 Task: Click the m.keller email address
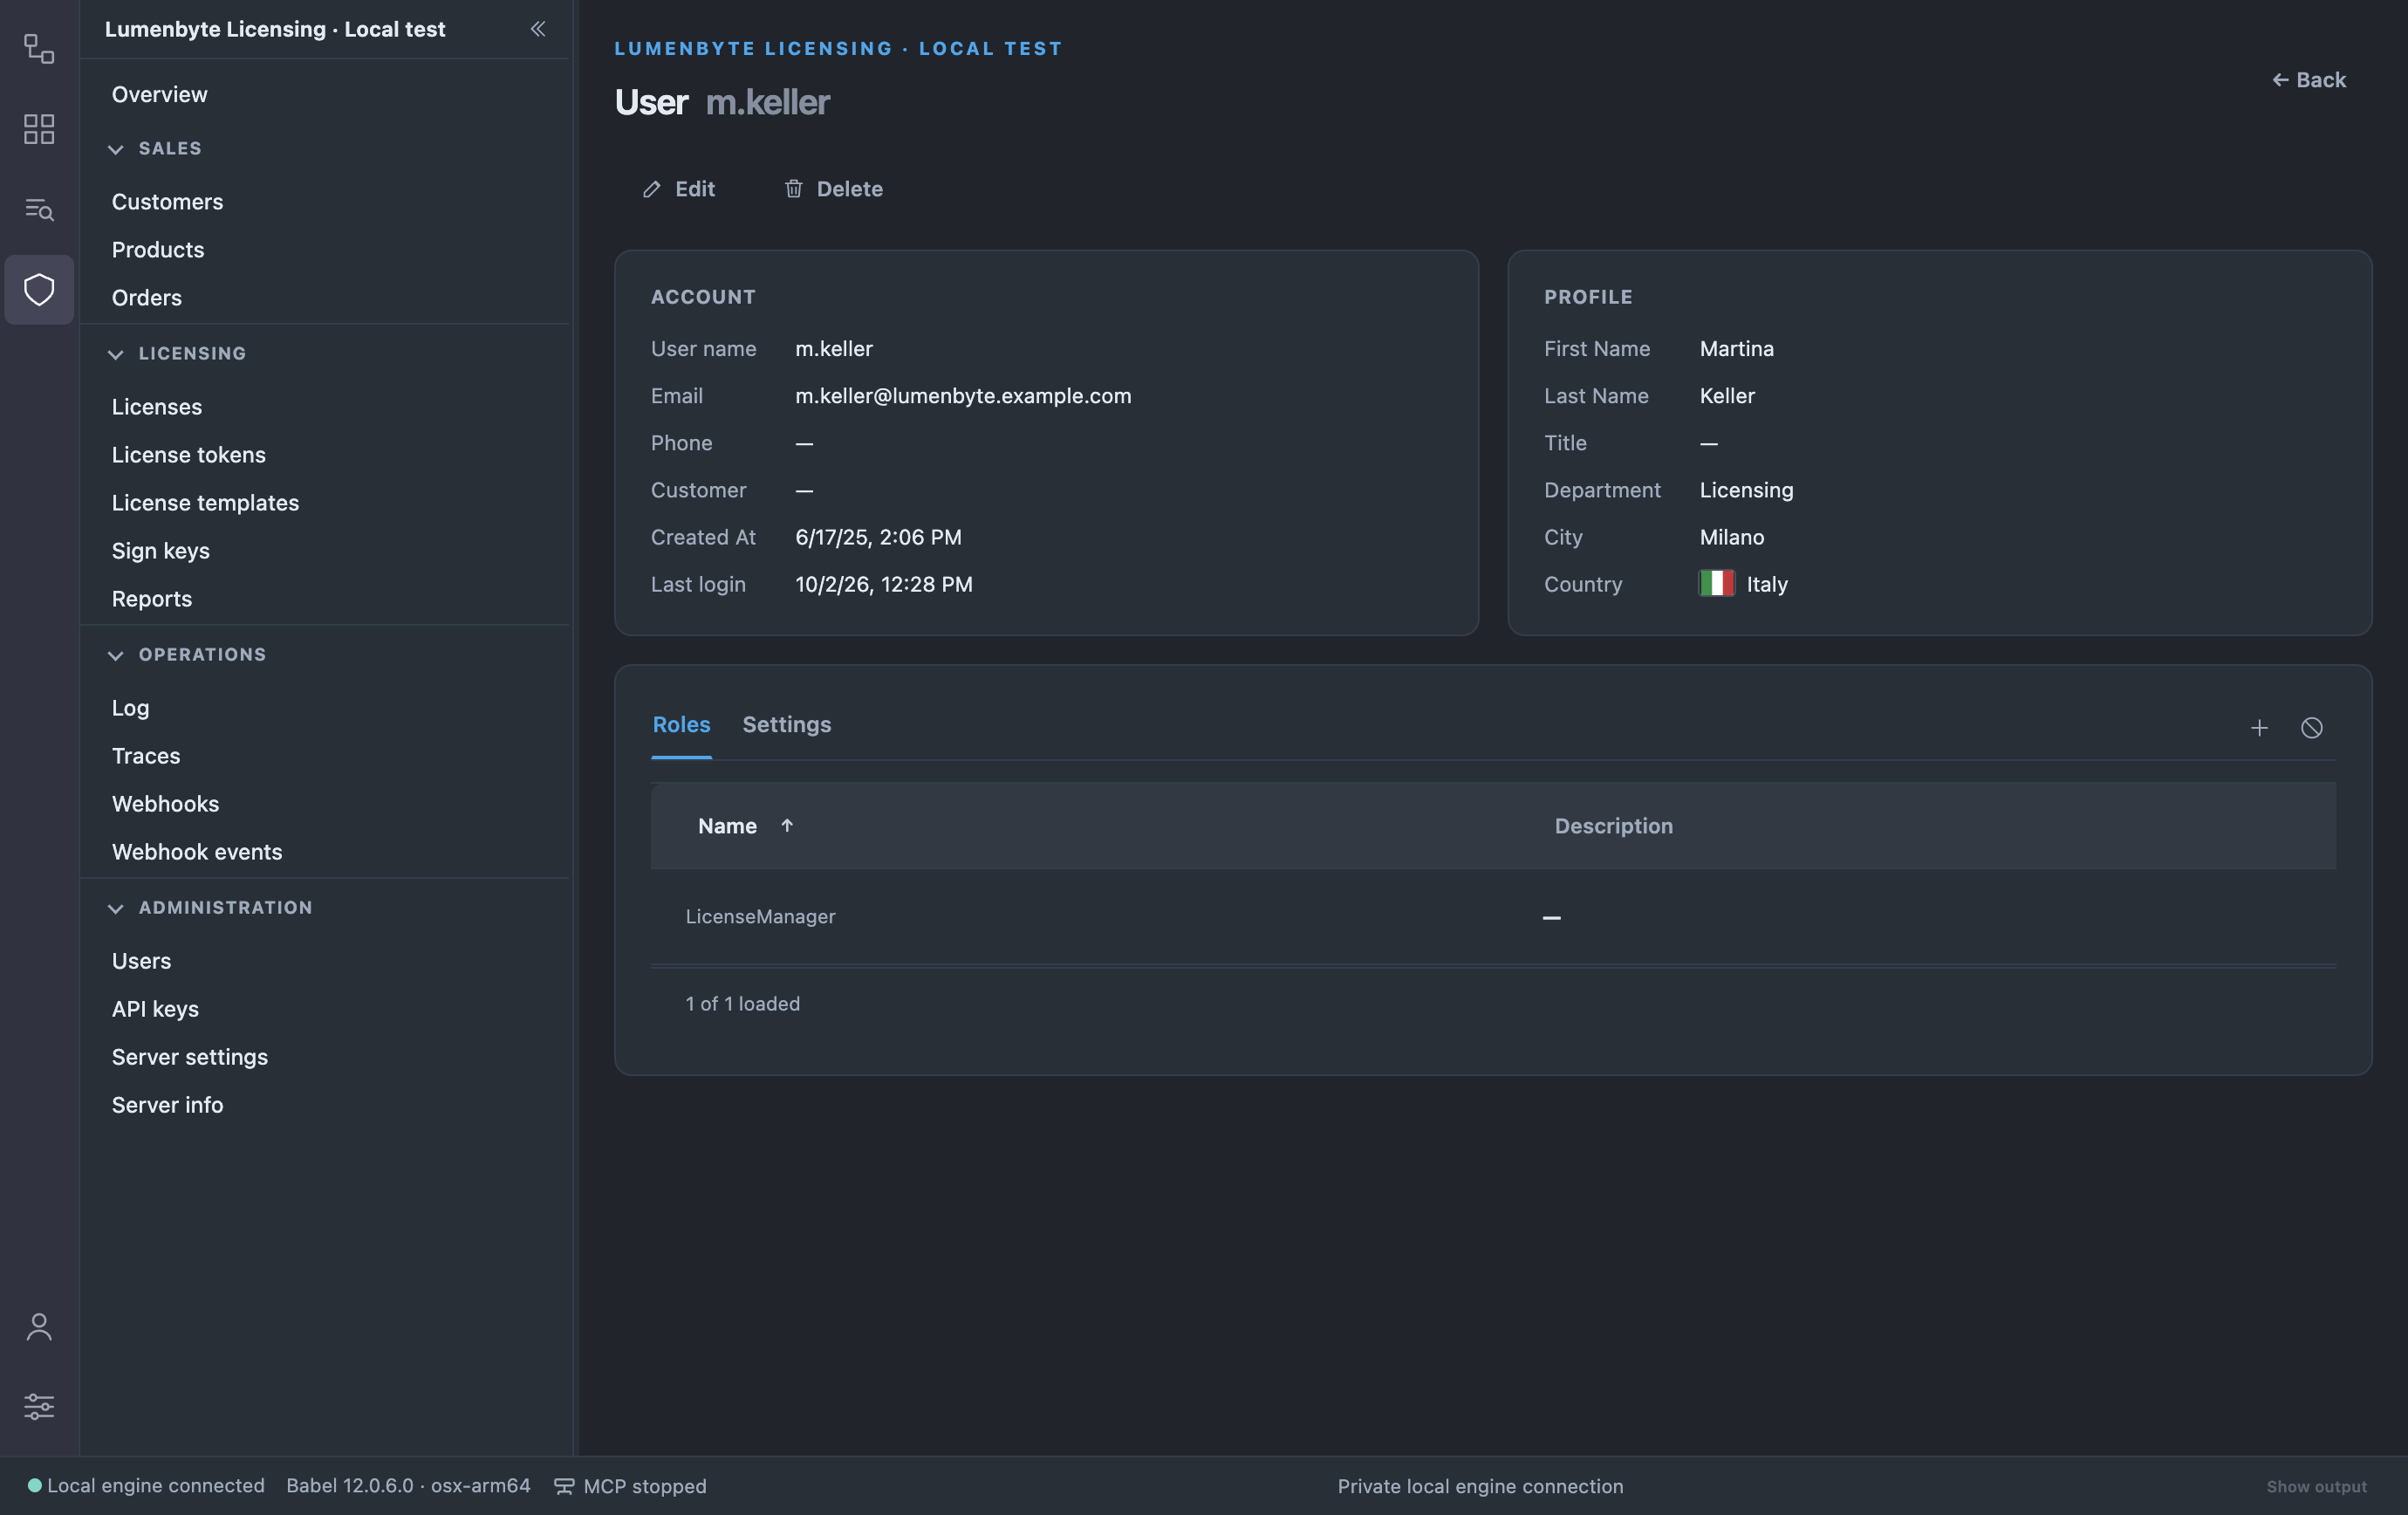coord(963,396)
